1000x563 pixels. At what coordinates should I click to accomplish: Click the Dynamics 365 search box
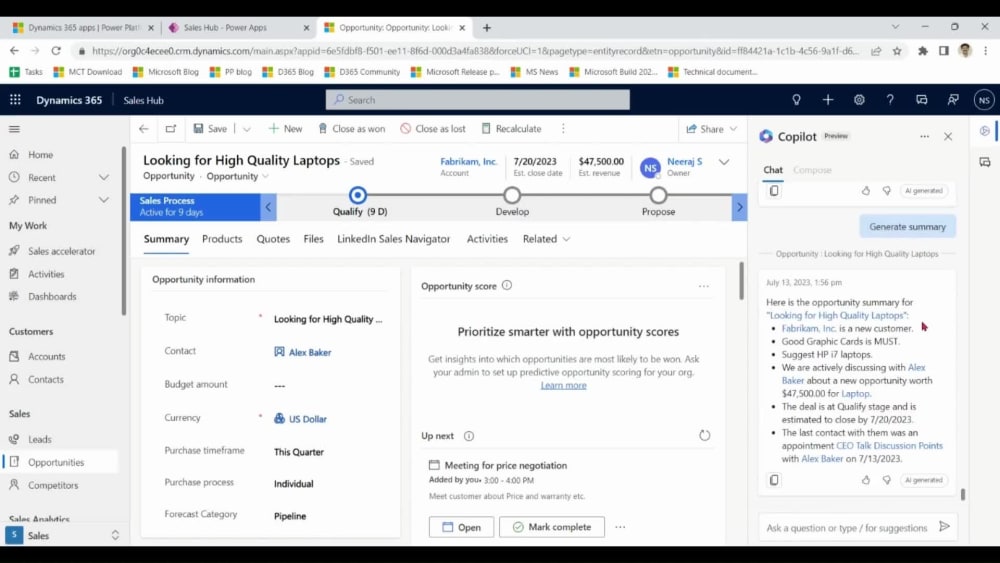[478, 99]
